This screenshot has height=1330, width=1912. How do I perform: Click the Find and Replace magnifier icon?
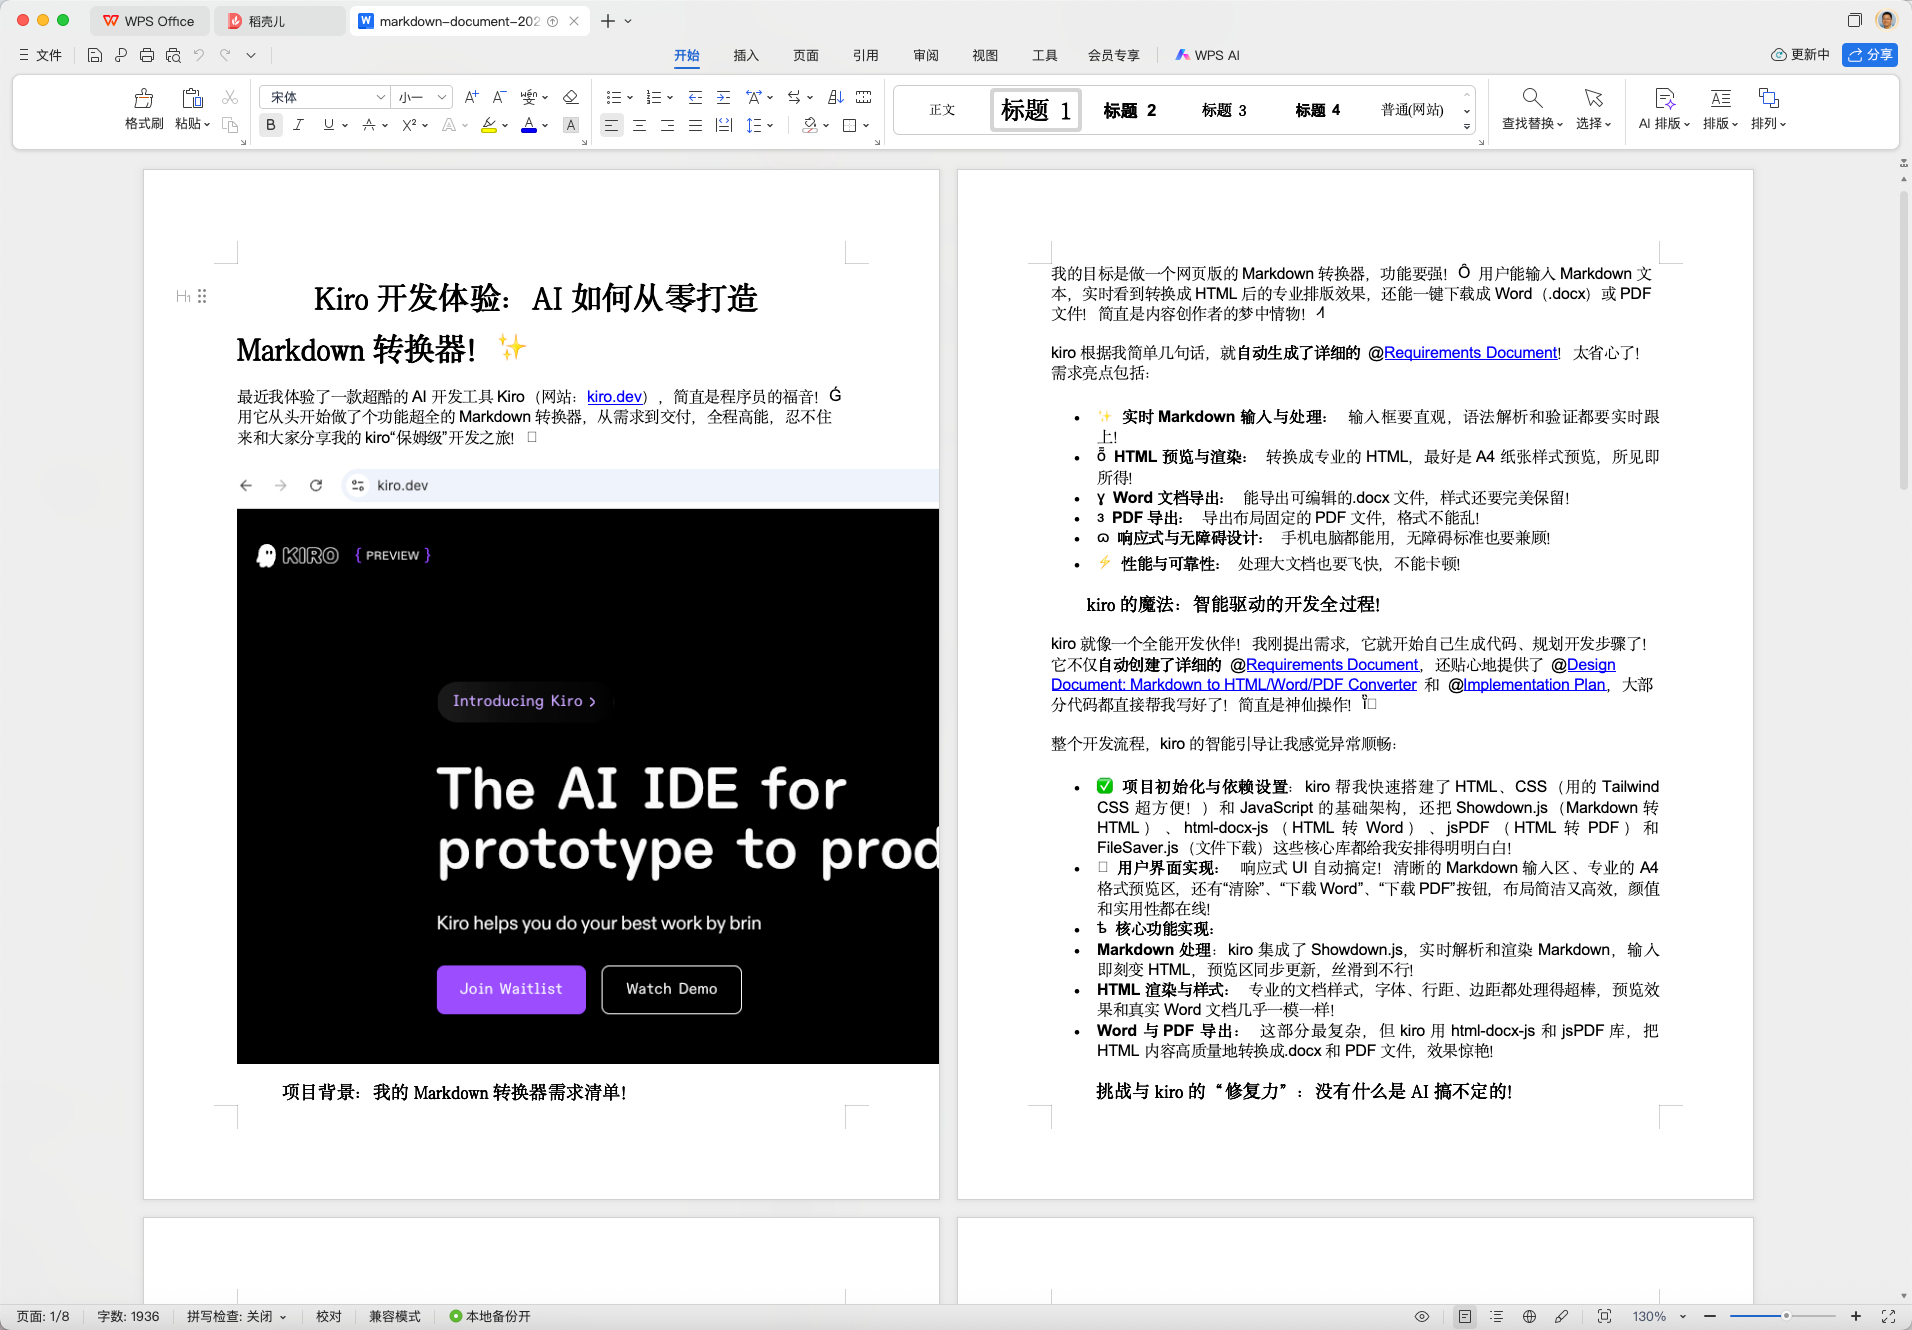pos(1531,98)
